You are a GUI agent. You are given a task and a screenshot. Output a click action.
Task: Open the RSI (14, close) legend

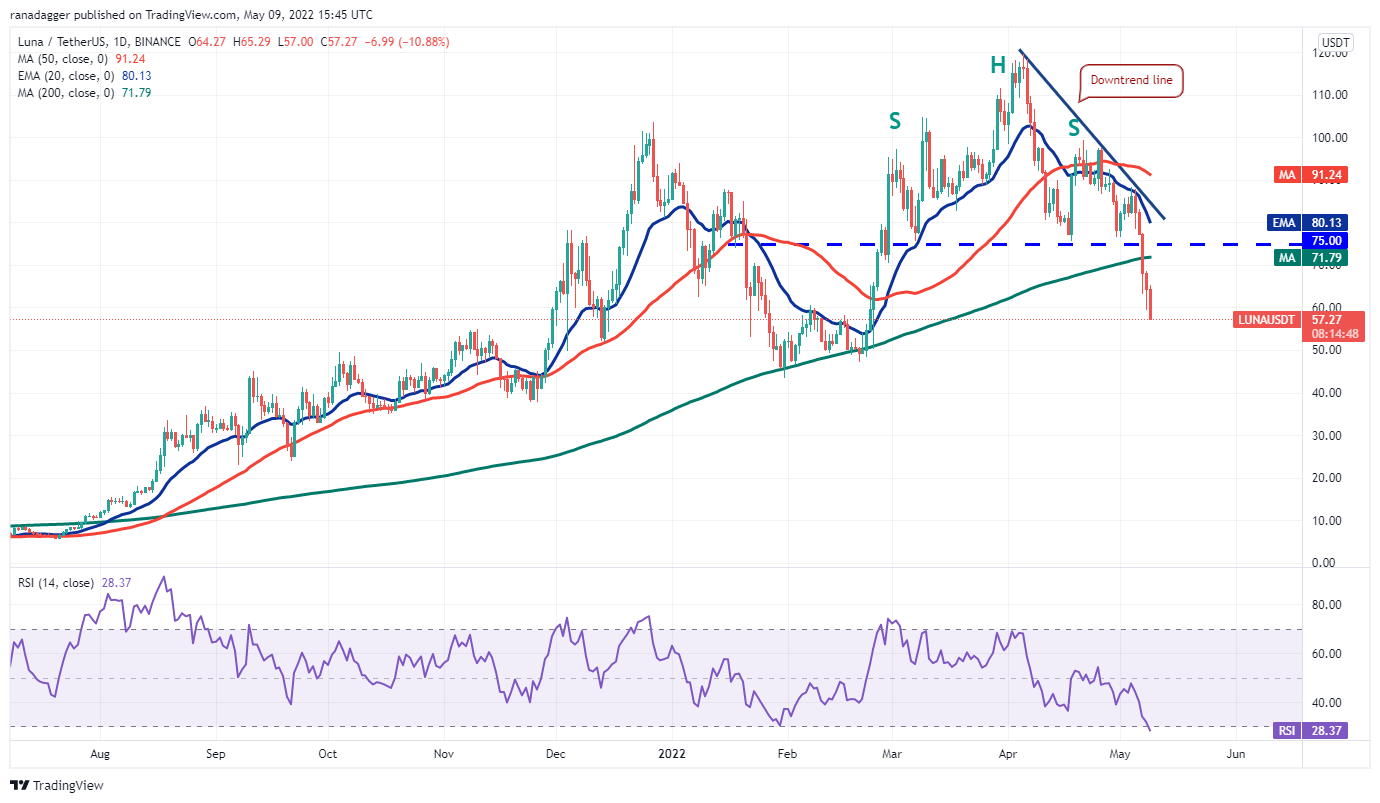73,582
